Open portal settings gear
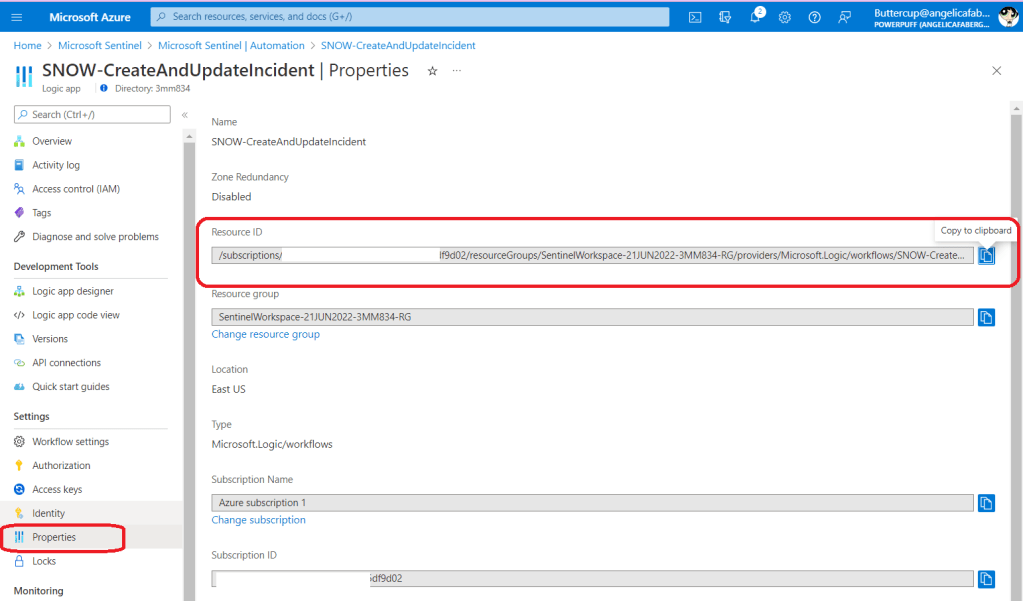This screenshot has height=601, width=1023. [785, 17]
